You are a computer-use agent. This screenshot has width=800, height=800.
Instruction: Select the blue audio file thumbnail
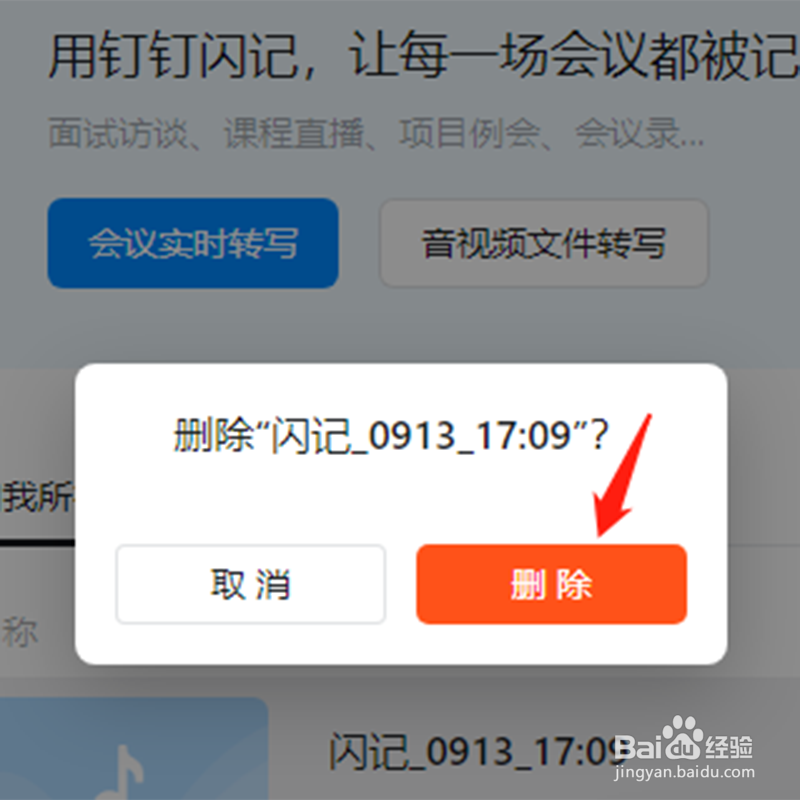[134, 748]
